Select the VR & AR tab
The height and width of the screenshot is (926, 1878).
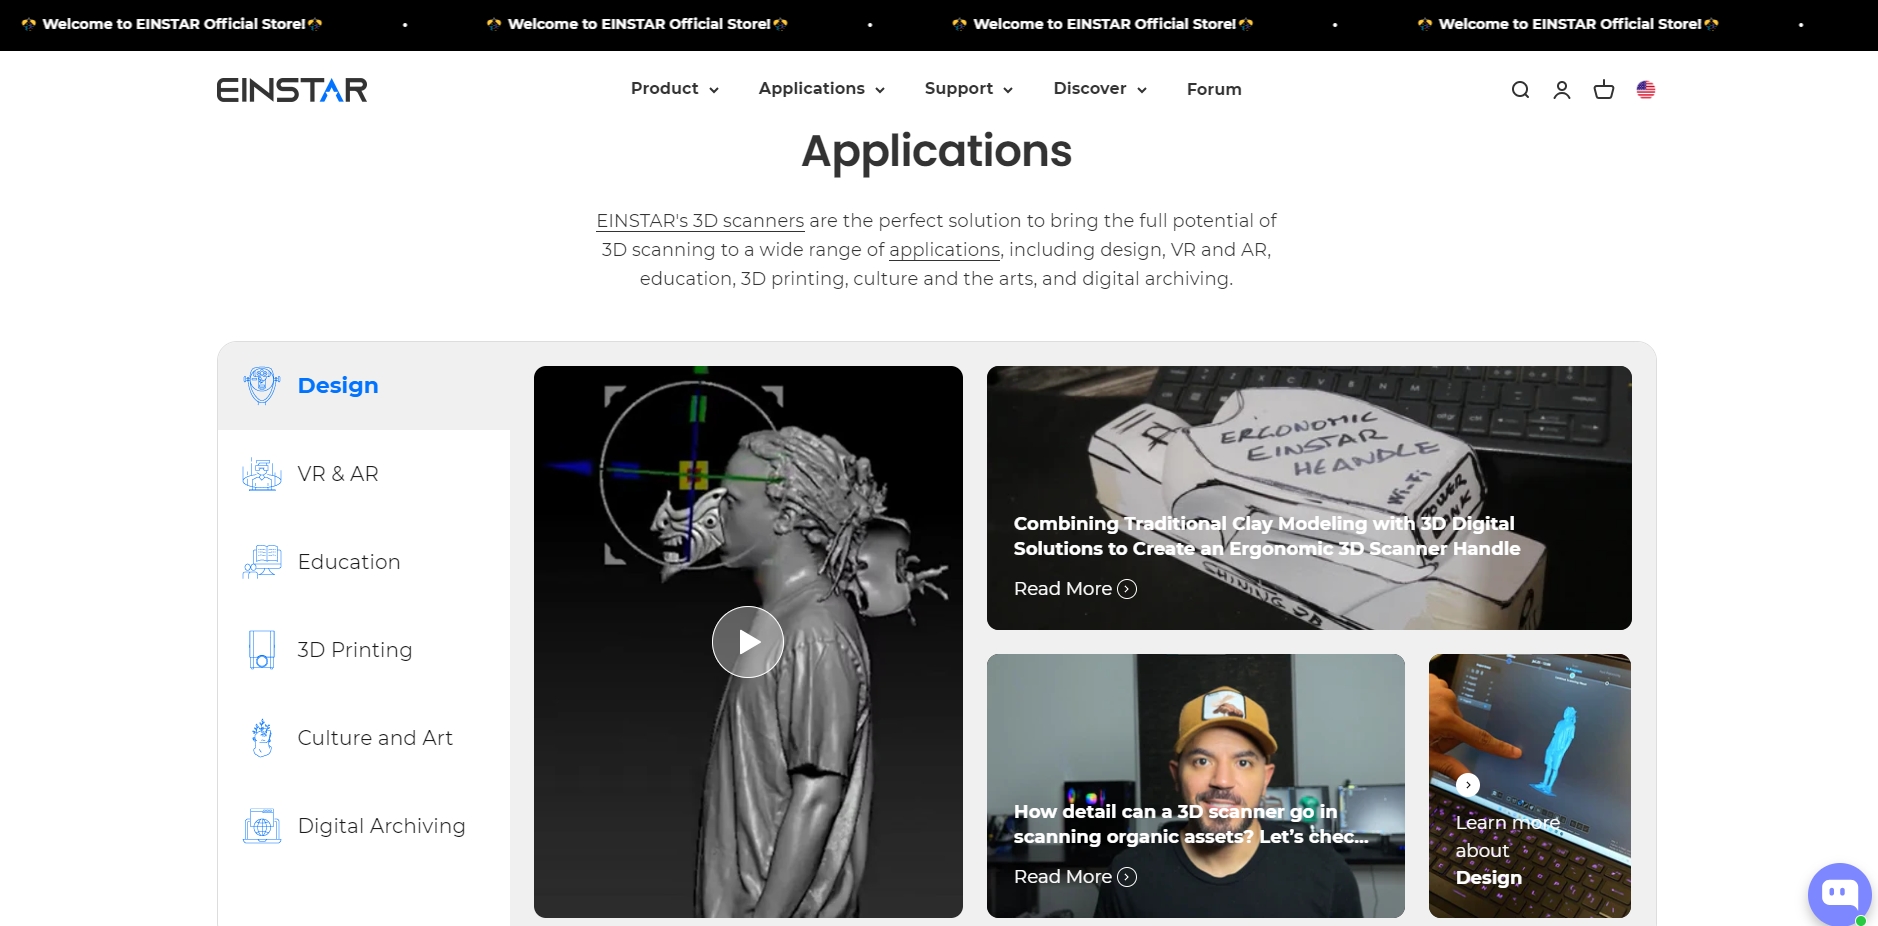click(338, 474)
